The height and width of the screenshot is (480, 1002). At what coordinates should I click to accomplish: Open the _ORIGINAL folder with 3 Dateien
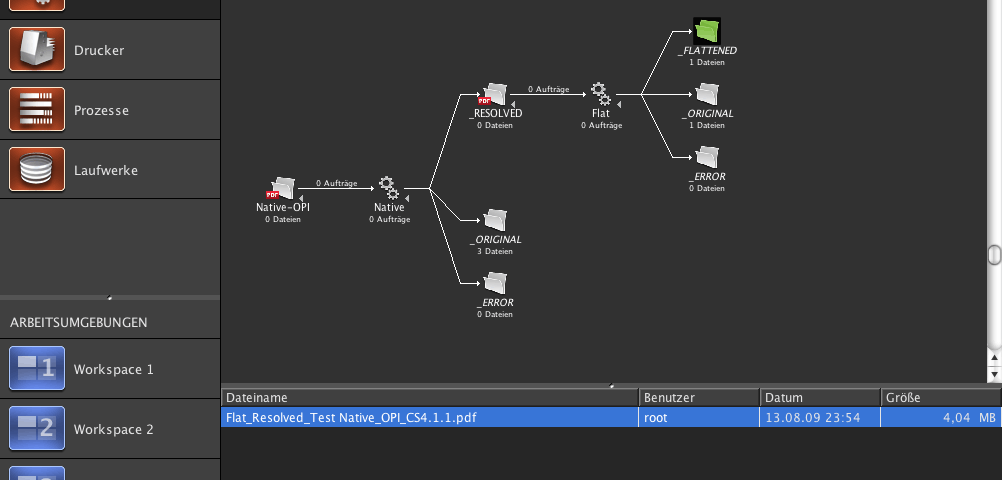pos(495,221)
